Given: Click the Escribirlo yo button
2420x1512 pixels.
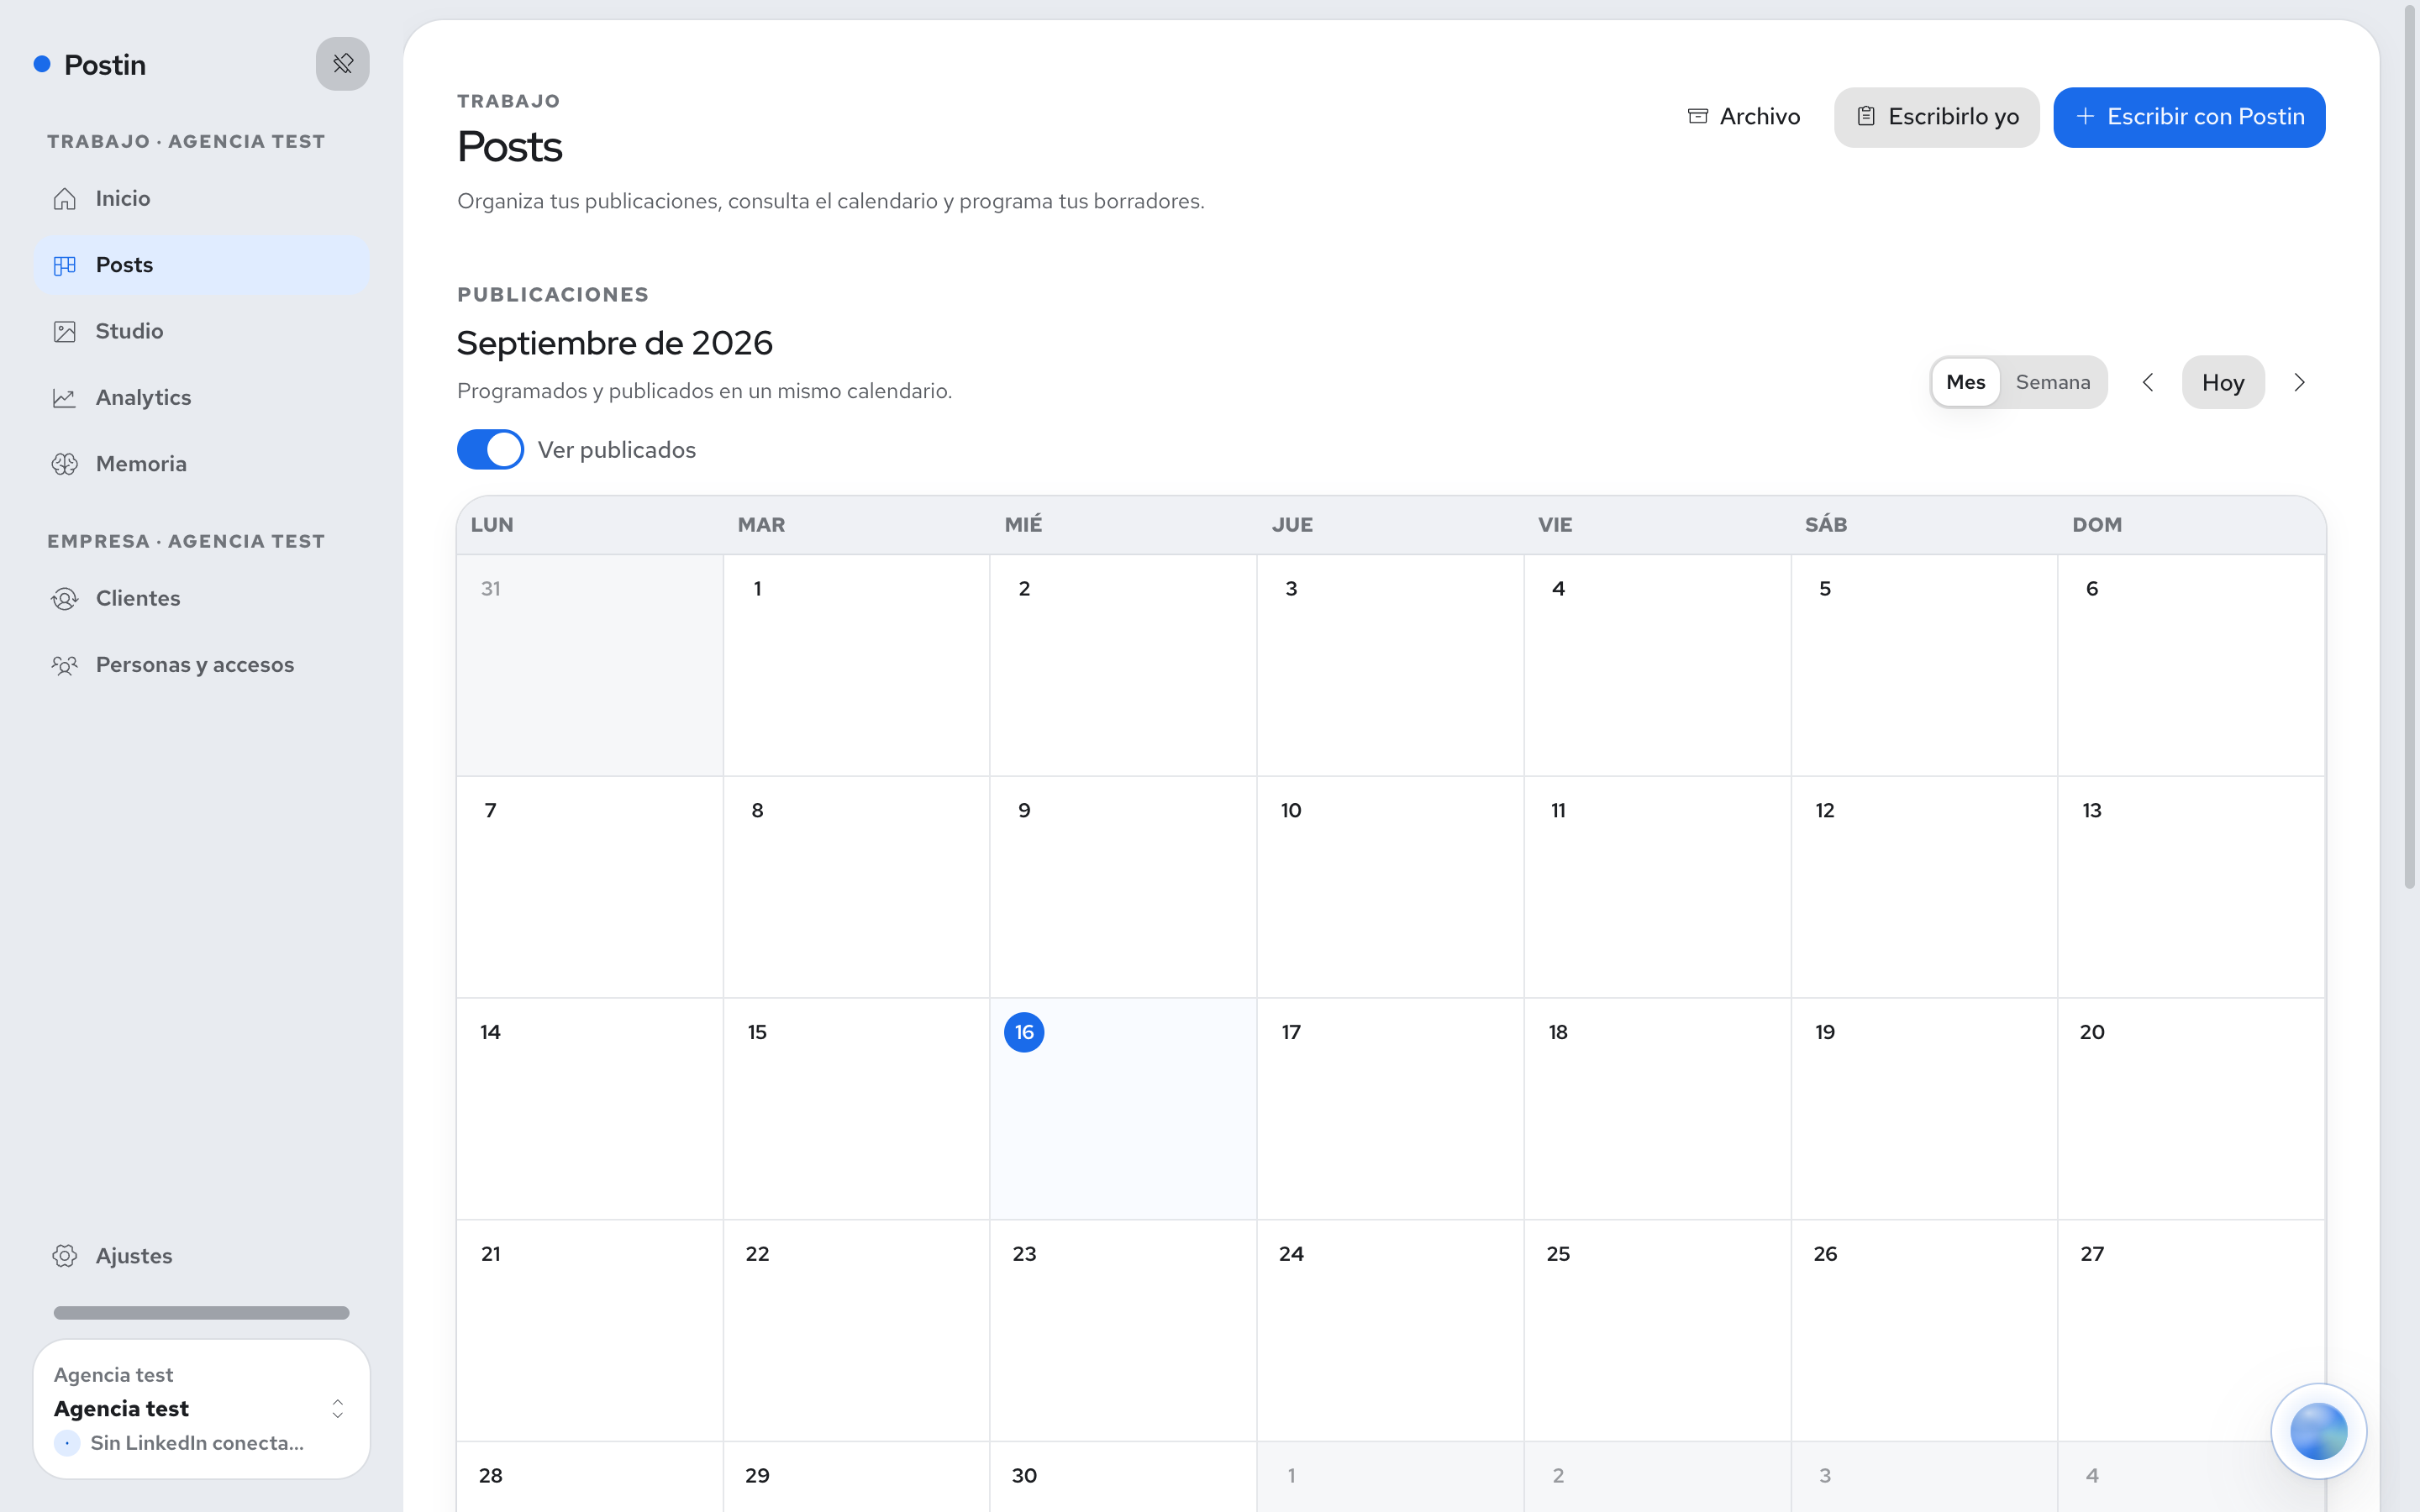Looking at the screenshot, I should pos(1936,117).
